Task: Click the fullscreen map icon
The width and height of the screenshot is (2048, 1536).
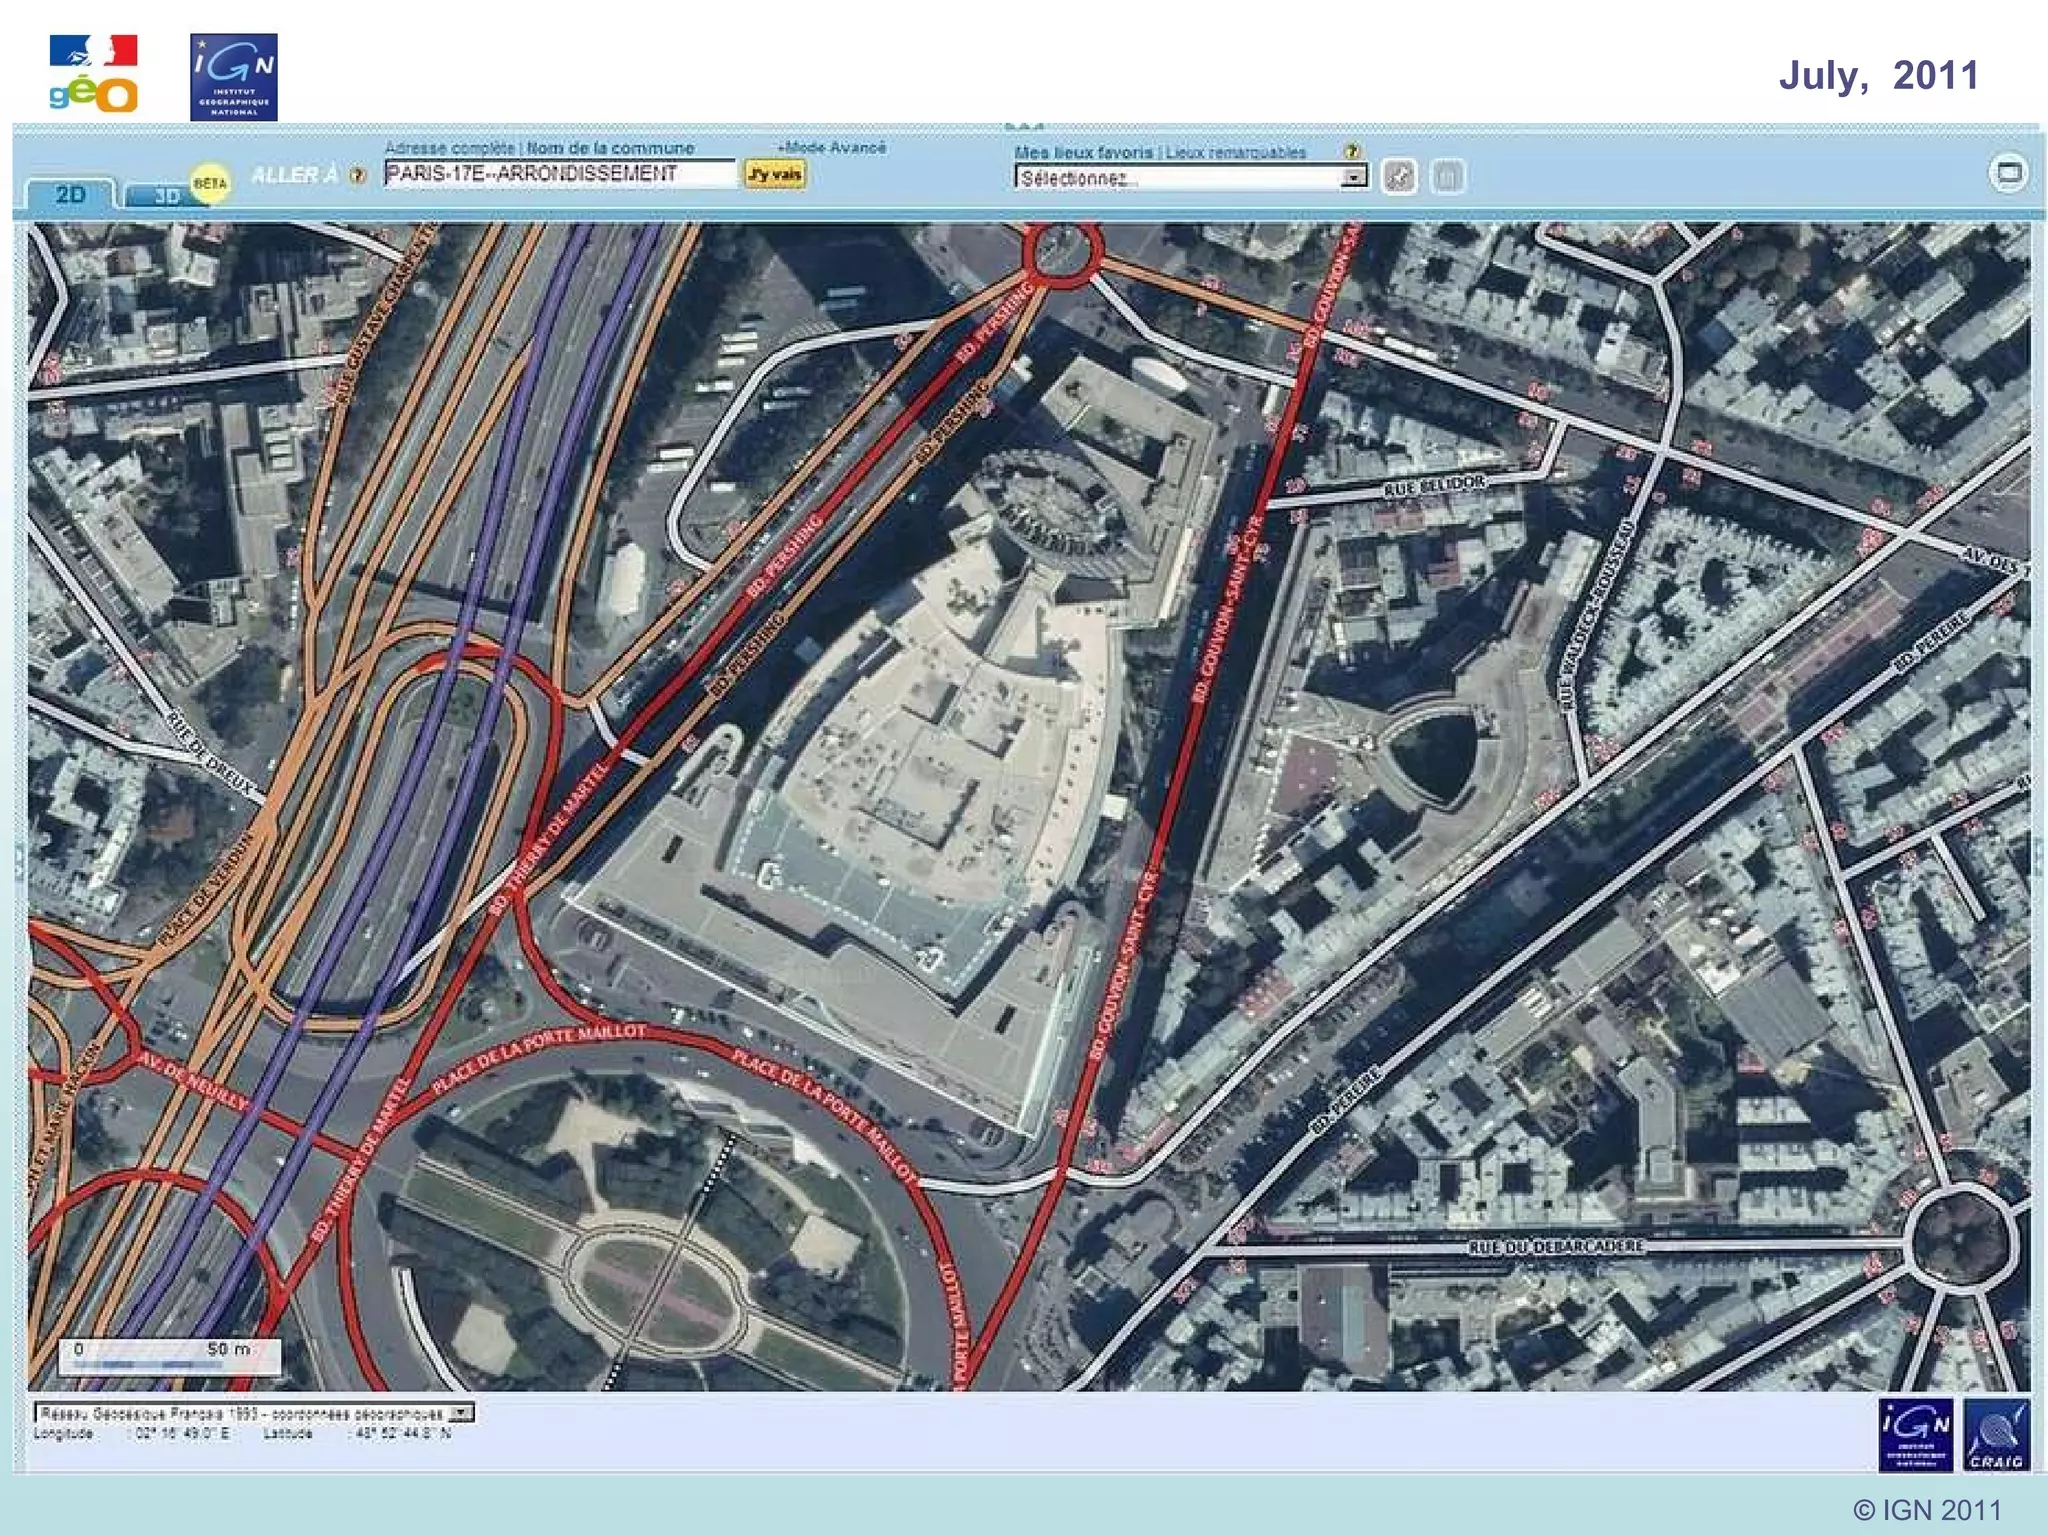Action: 2008,173
